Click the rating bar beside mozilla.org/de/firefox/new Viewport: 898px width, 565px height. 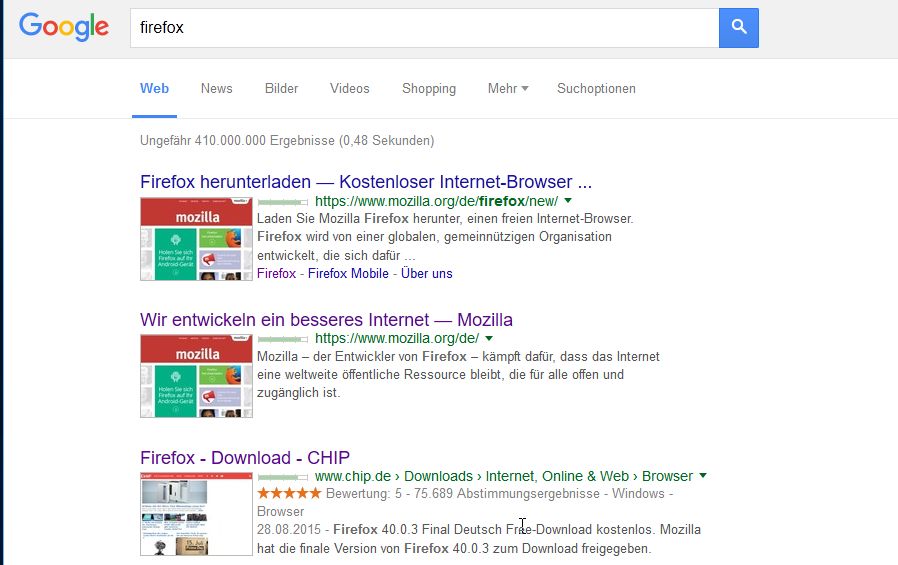click(282, 201)
